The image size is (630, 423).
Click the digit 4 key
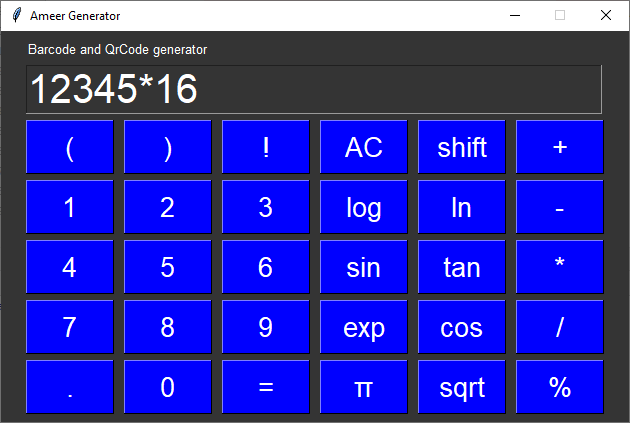point(70,267)
